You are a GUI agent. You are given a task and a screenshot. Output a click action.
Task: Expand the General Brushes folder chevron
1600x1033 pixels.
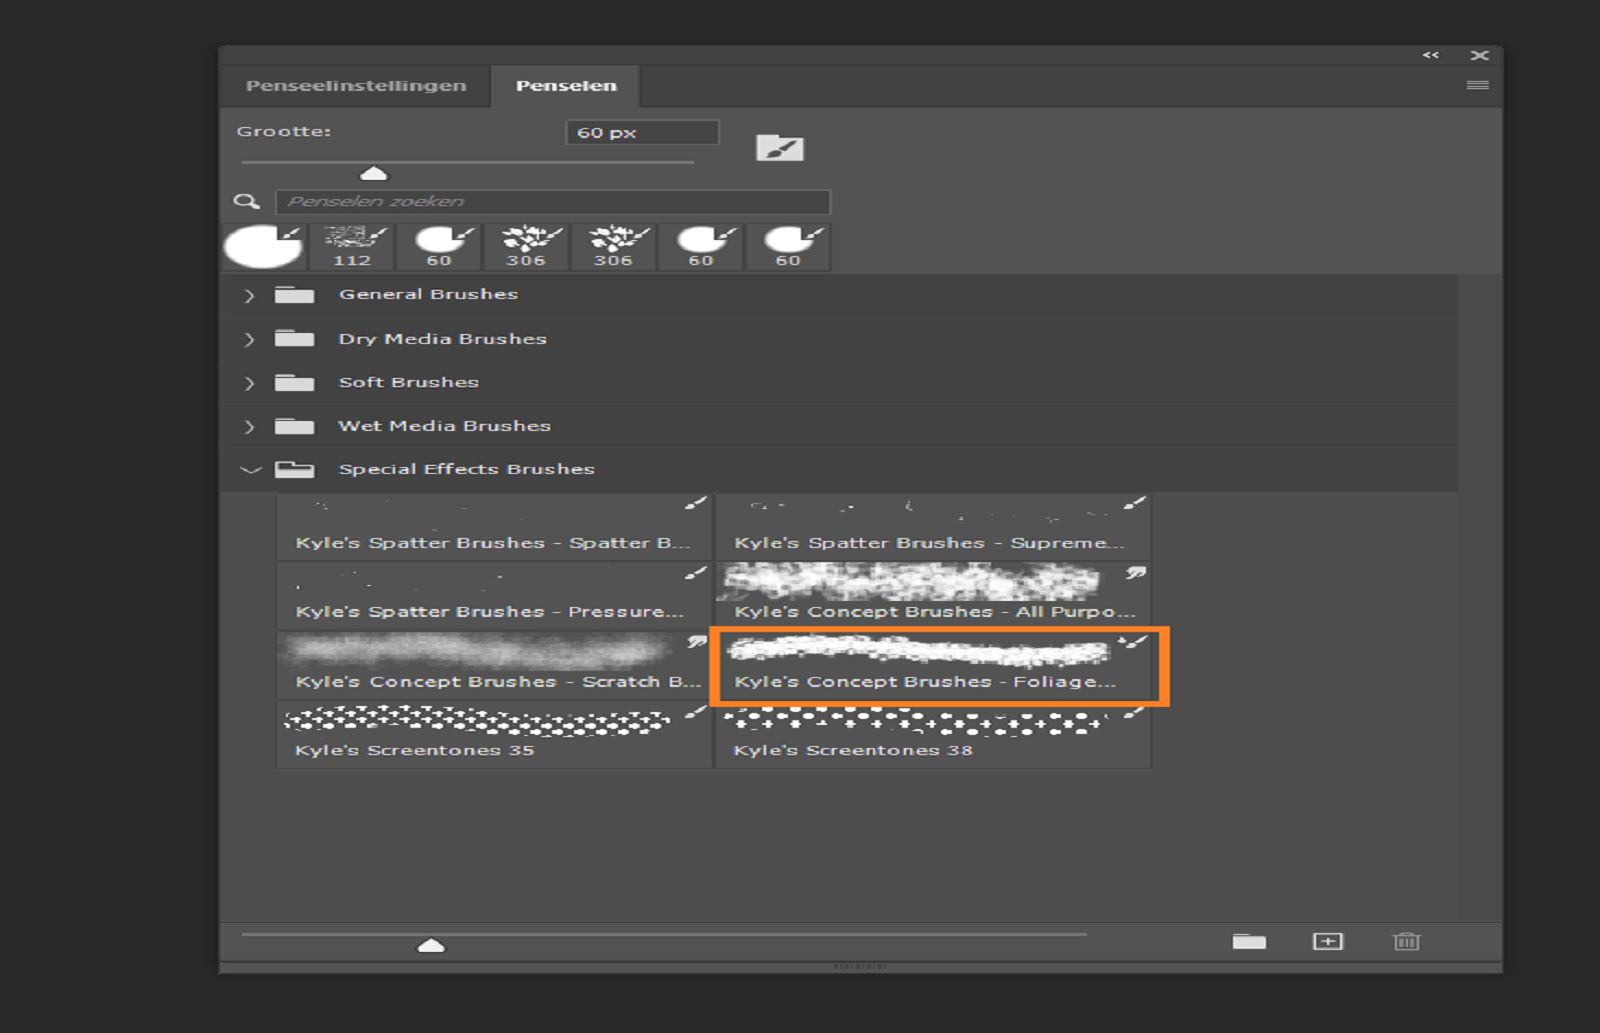(x=249, y=295)
